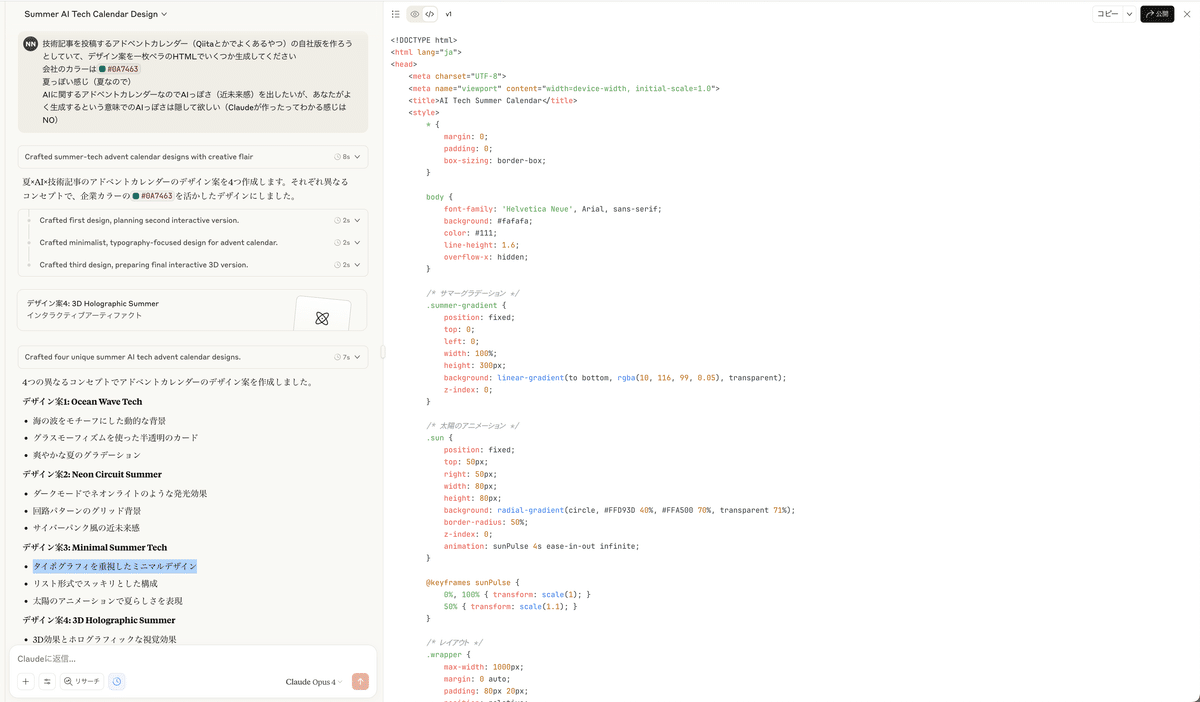Click the グラスモーフィズムを使った半透明のカード bullet
This screenshot has width=1200, height=702.
116,438
